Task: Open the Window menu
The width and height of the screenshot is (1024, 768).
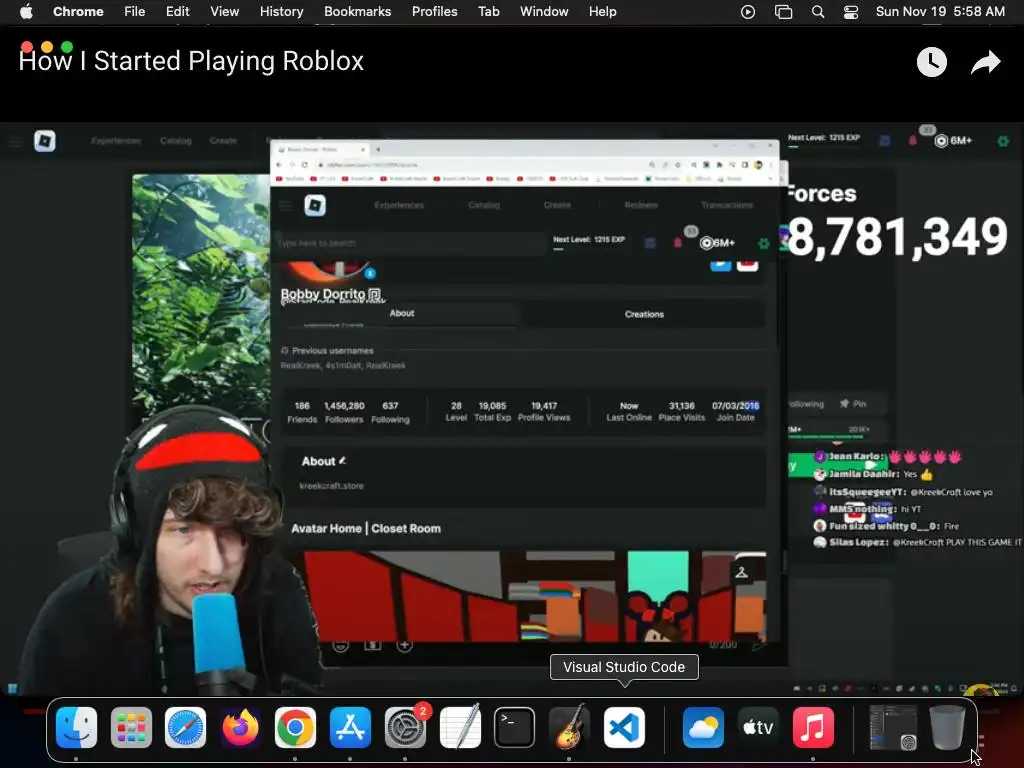Action: pyautogui.click(x=544, y=12)
